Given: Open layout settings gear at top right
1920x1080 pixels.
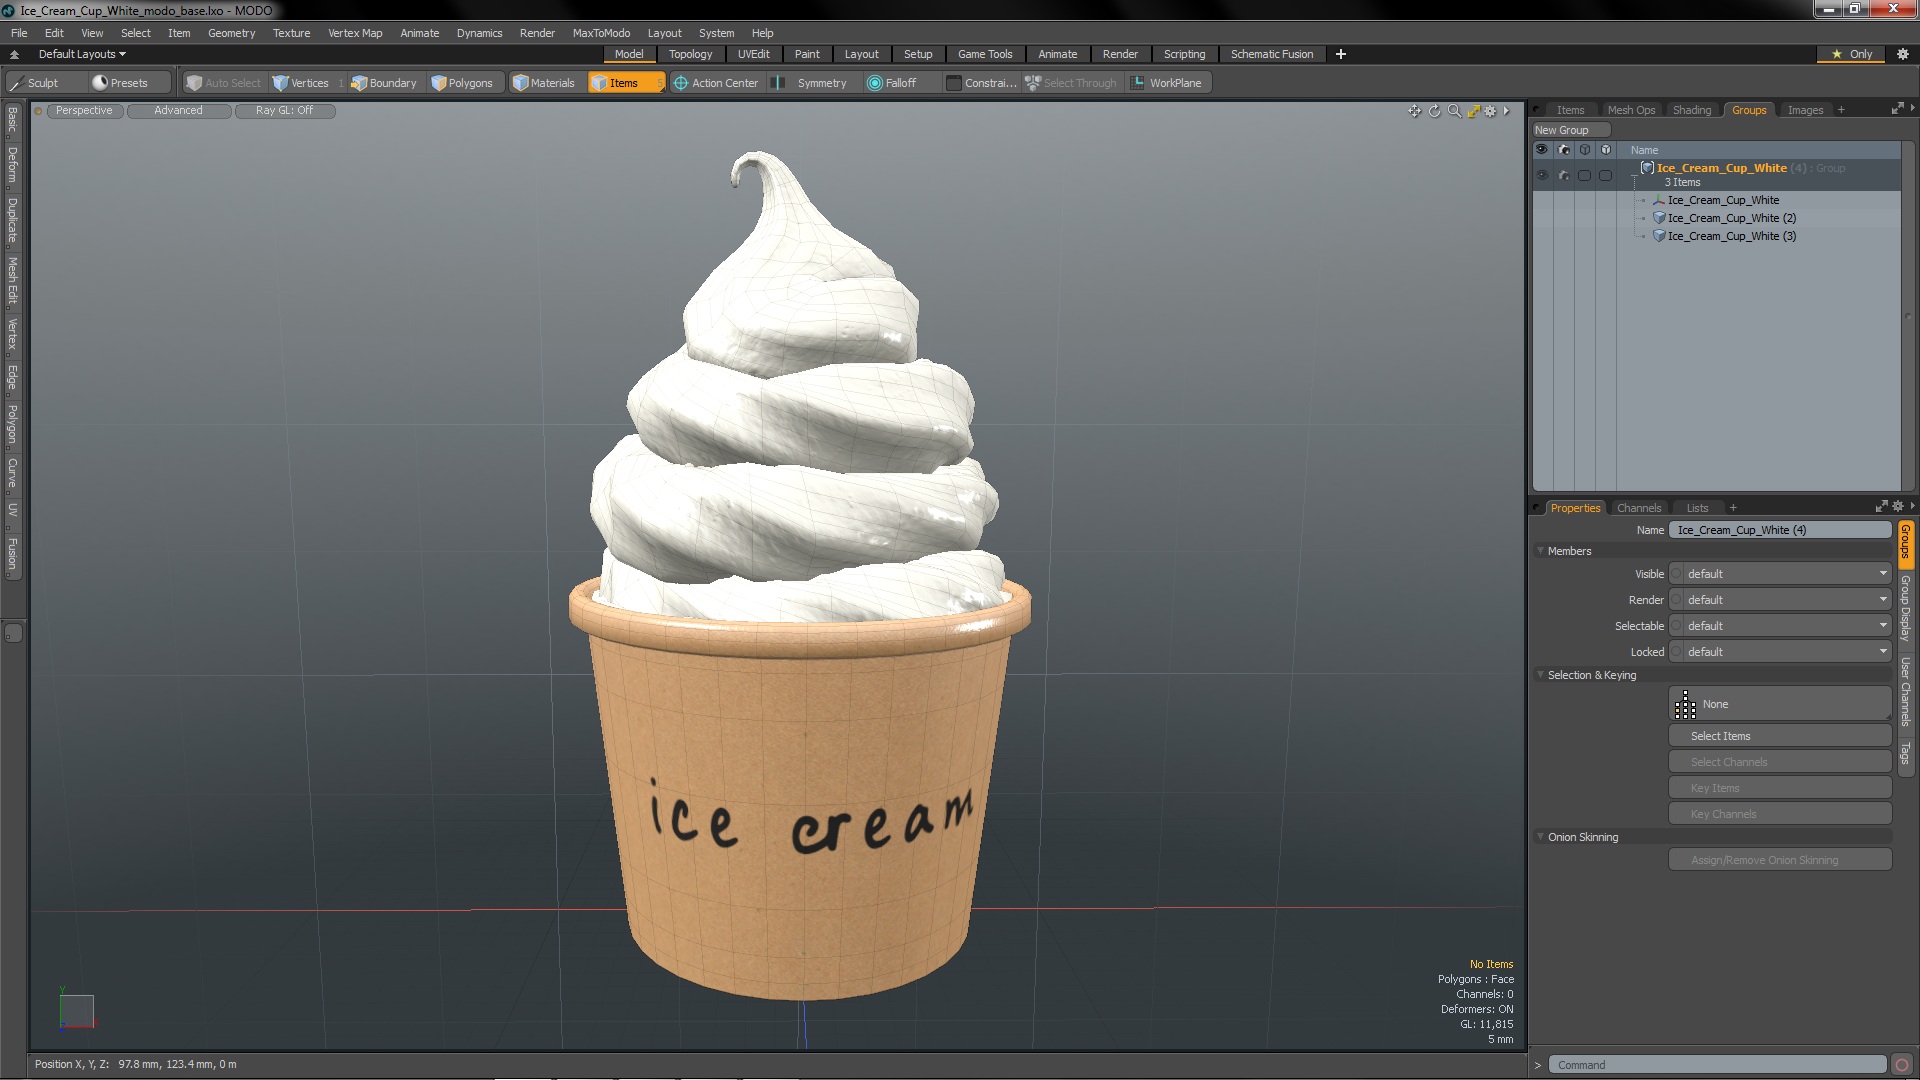Looking at the screenshot, I should click(x=1902, y=54).
